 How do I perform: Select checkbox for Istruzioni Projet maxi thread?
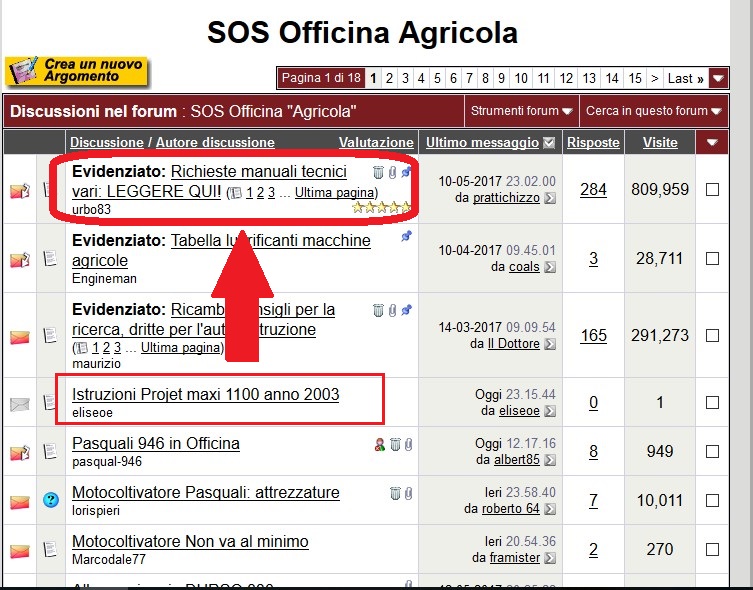712,403
